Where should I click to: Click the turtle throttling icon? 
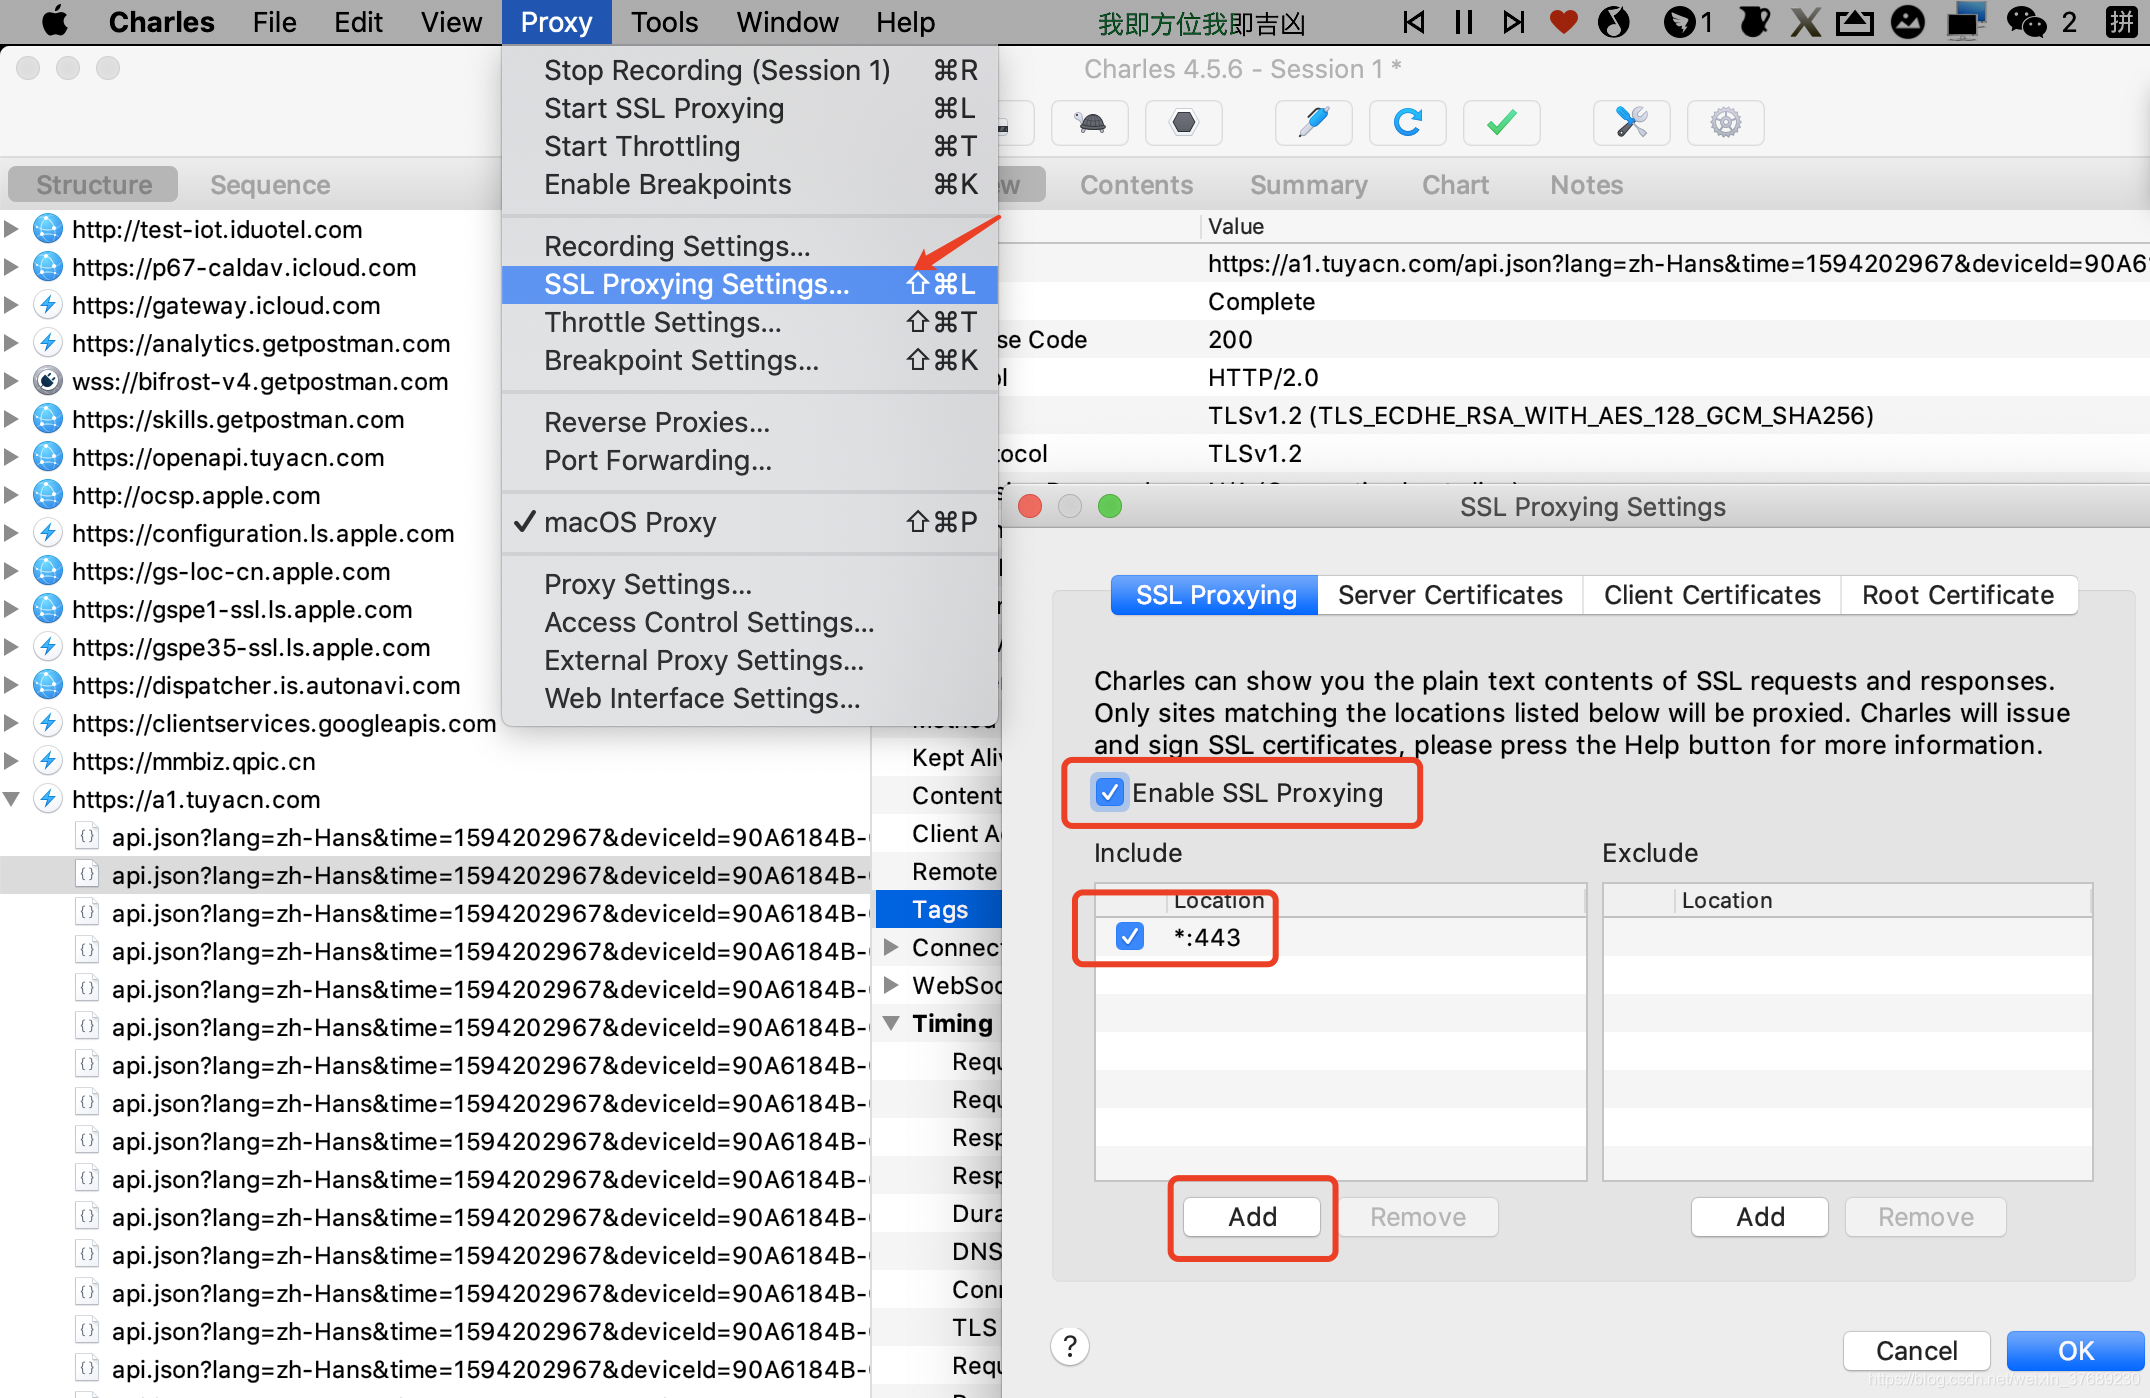1090,123
